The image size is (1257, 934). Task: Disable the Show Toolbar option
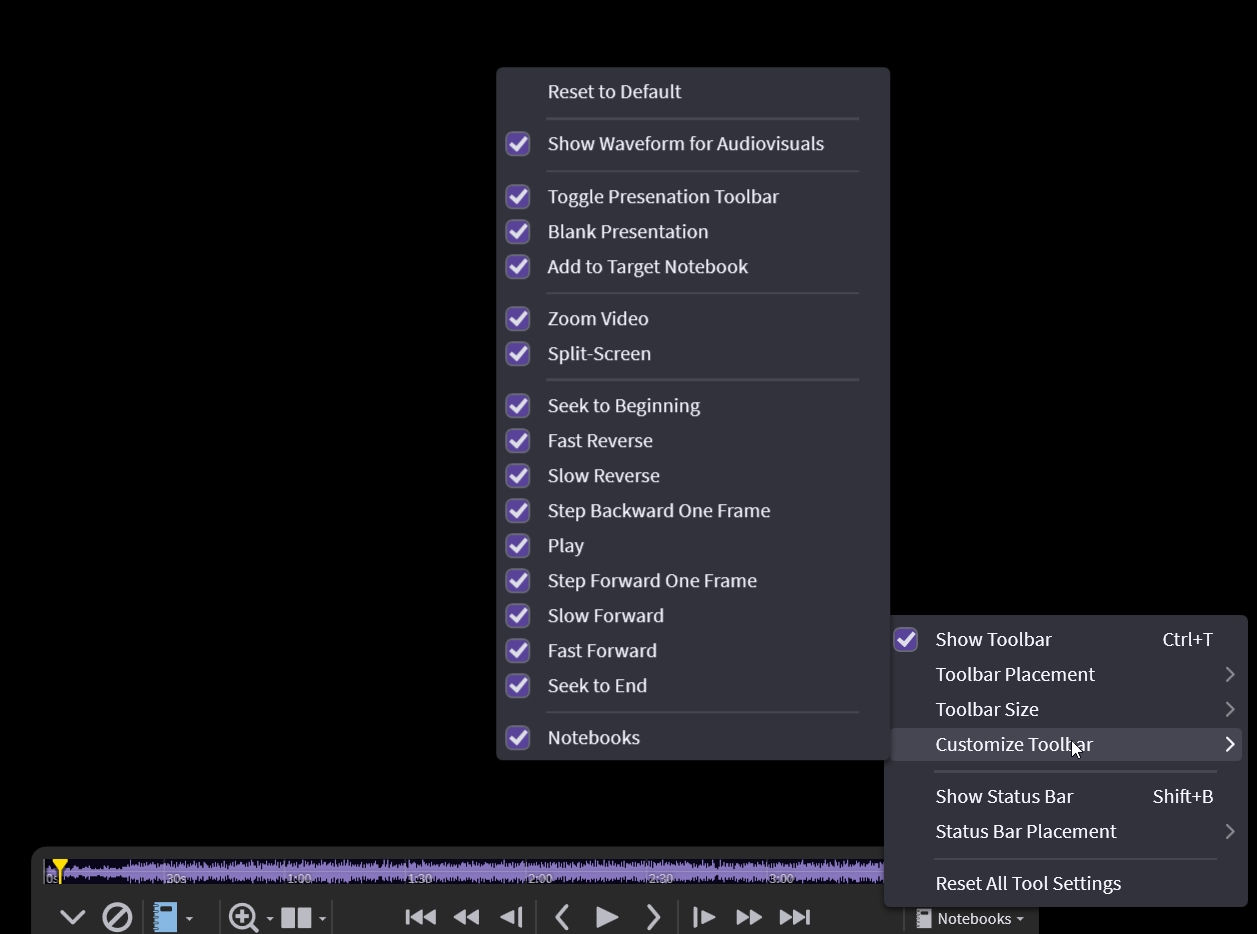(x=906, y=640)
